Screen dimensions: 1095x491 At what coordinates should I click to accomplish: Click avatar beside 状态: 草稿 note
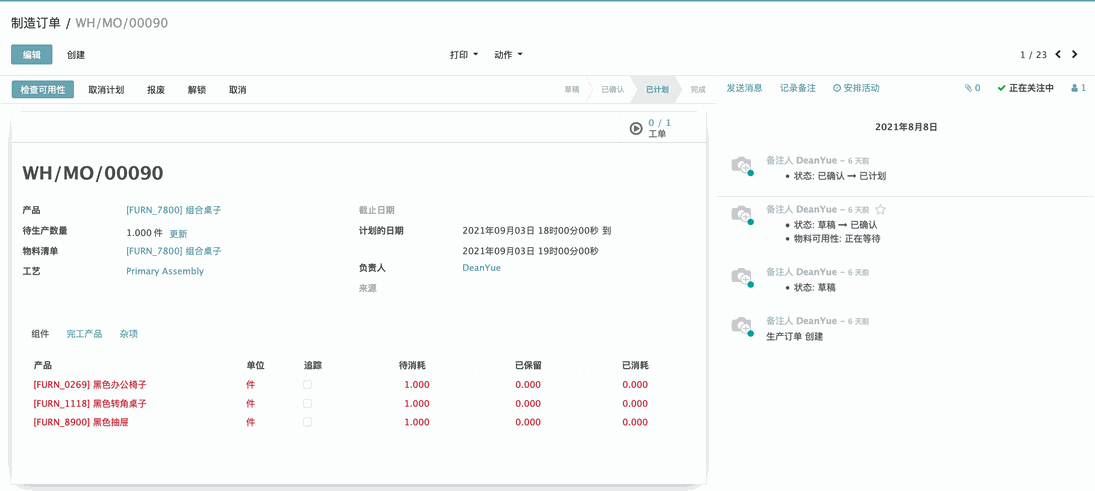pos(742,278)
